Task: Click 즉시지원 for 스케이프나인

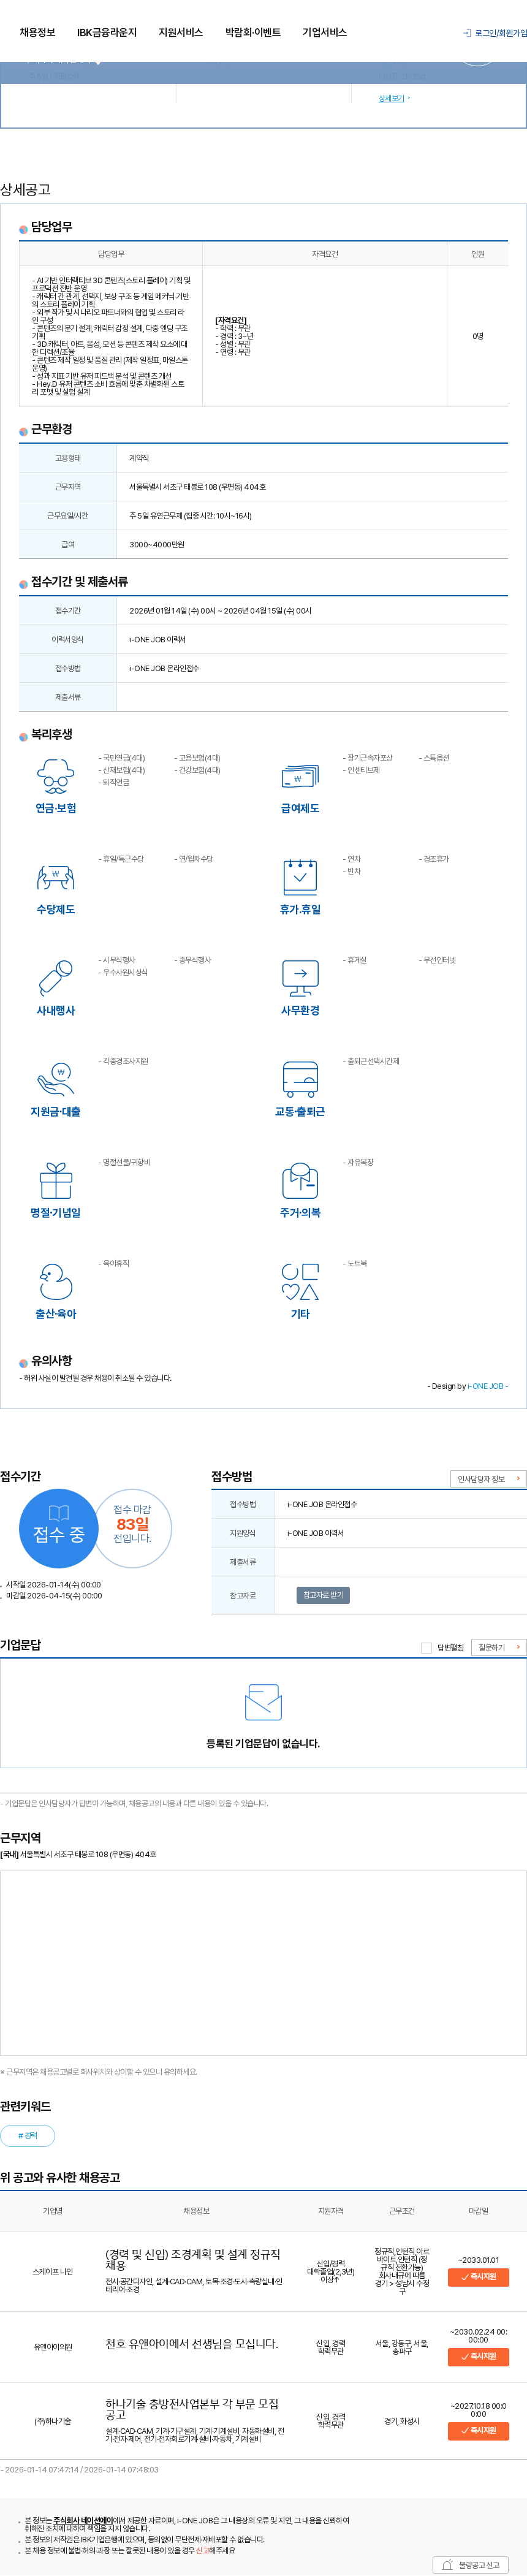Action: [x=478, y=2276]
